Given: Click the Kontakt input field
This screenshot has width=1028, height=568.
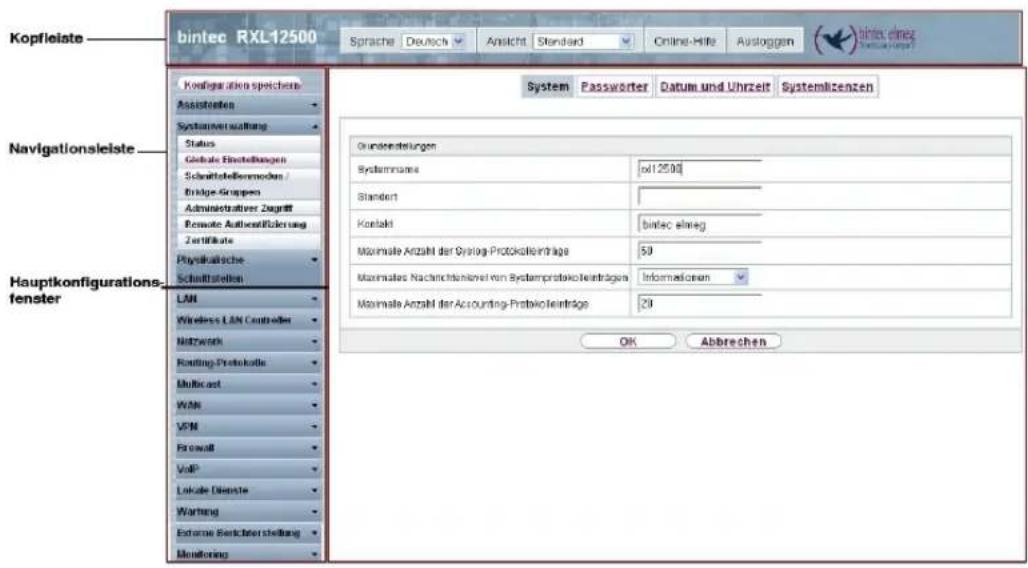Looking at the screenshot, I should (x=700, y=224).
